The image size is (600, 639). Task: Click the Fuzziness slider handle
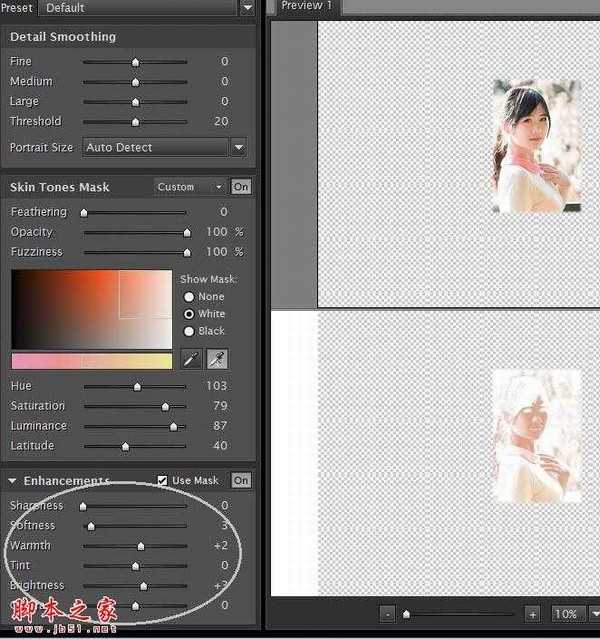(187, 252)
